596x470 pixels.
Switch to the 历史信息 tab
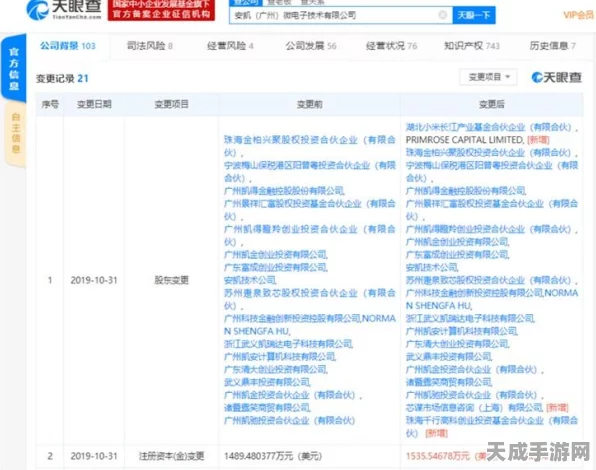(553, 46)
